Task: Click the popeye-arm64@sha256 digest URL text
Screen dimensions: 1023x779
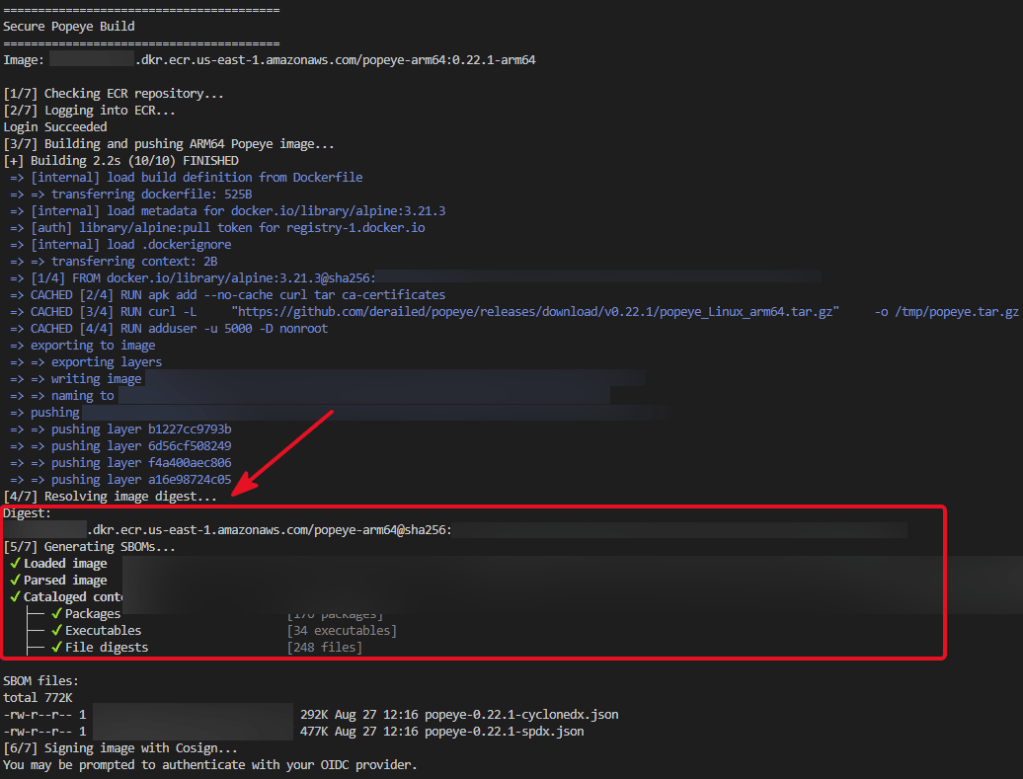Action: 269,530
